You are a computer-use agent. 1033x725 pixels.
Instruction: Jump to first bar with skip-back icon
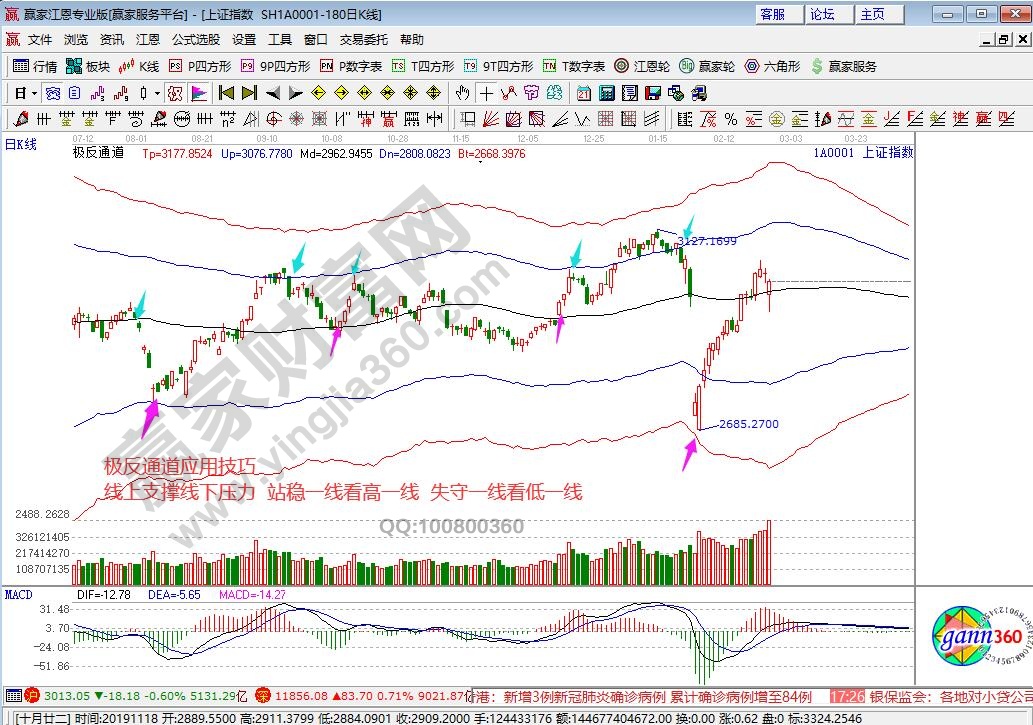coord(226,93)
